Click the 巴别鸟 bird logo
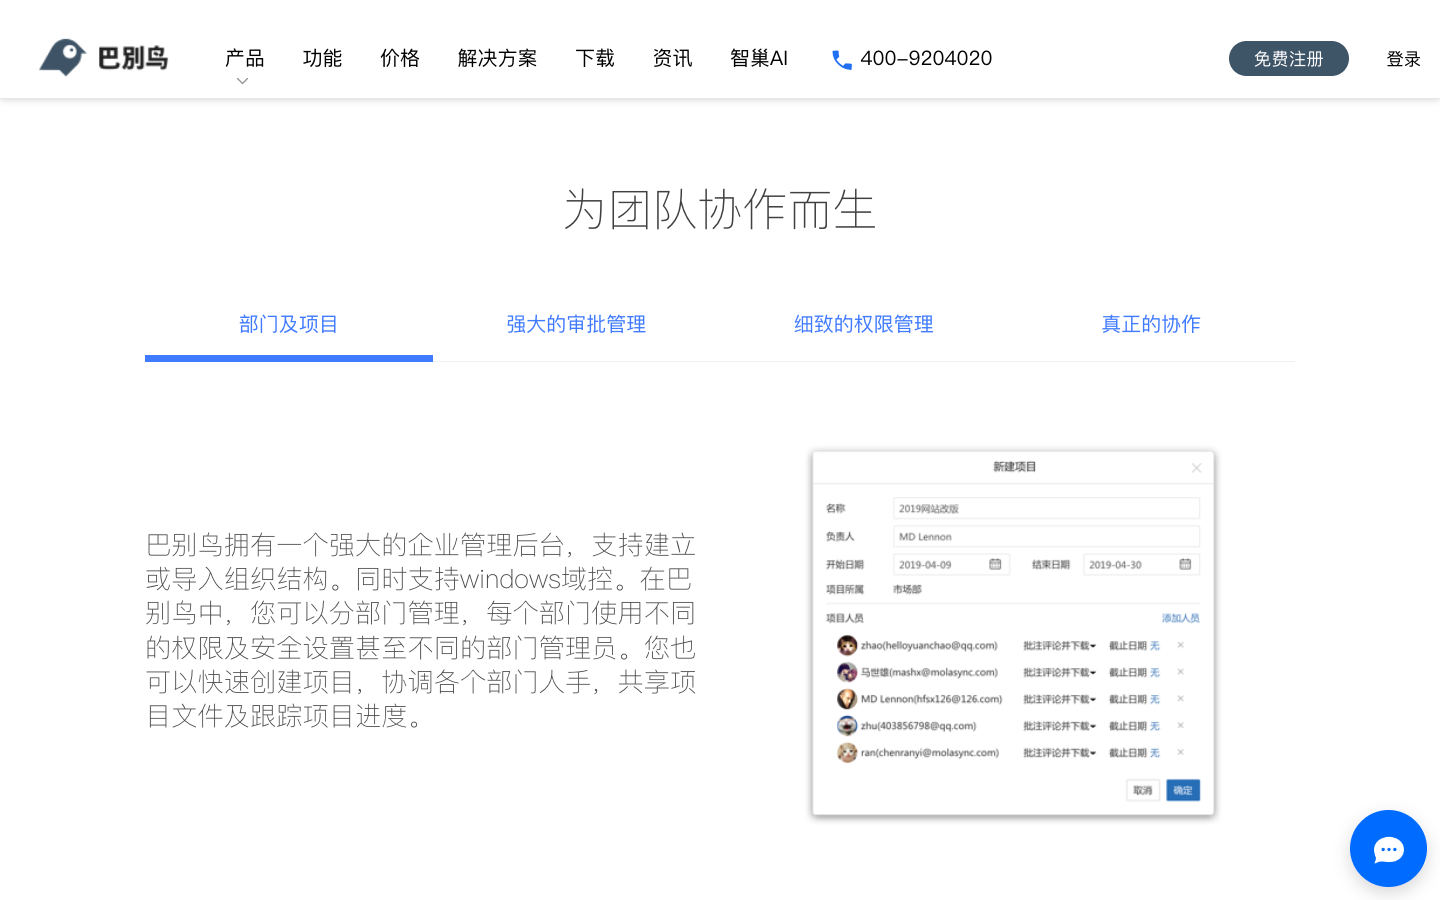Image resolution: width=1440 pixels, height=900 pixels. [x=62, y=58]
